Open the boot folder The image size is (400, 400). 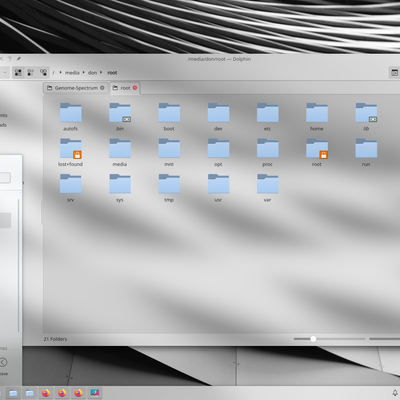[169, 117]
